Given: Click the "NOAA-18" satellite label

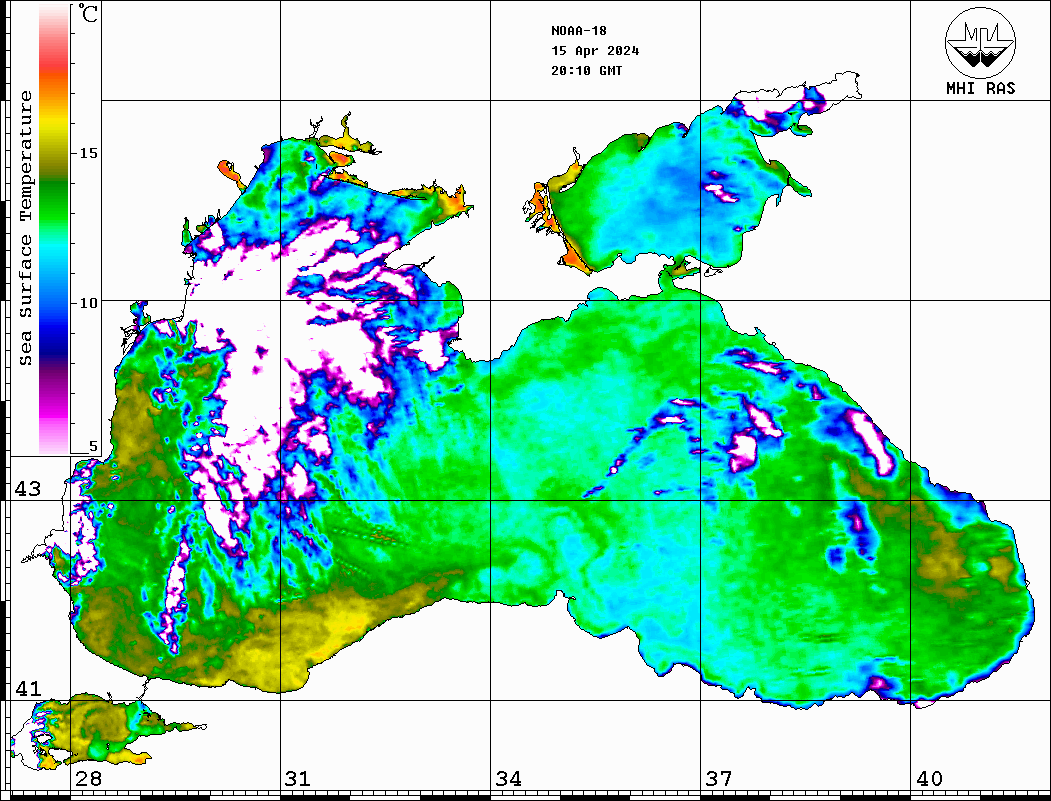Looking at the screenshot, I should (578, 31).
